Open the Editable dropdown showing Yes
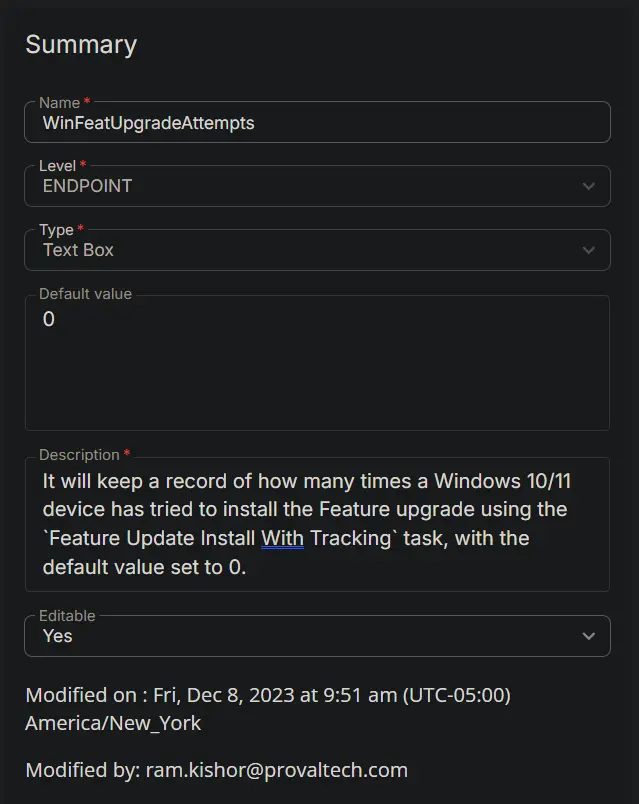Screen dimensions: 639x804 [317, 636]
